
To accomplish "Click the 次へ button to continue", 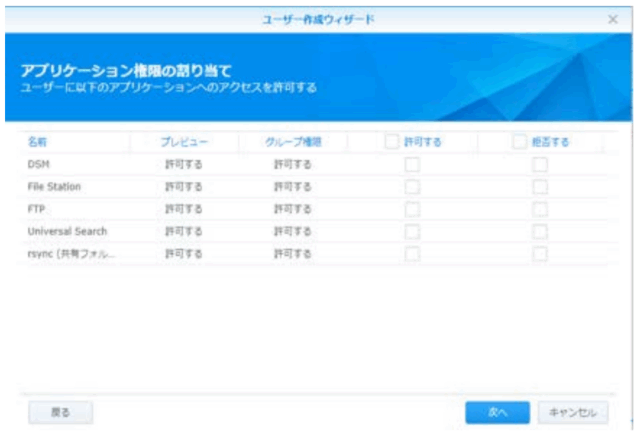I will 497,412.
